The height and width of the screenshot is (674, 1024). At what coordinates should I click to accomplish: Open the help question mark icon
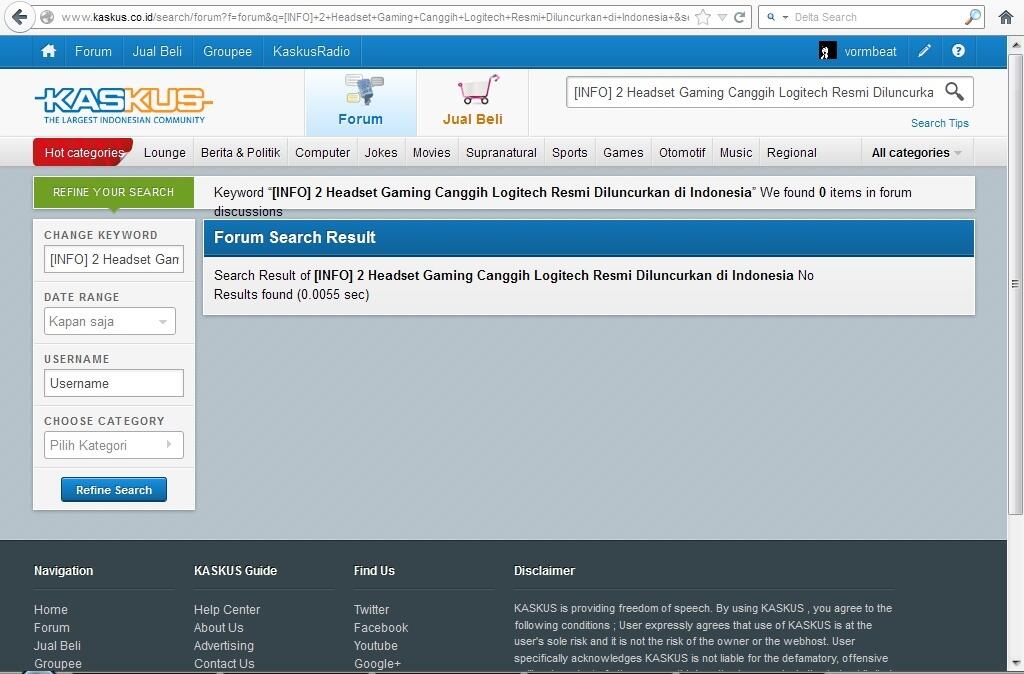(958, 51)
